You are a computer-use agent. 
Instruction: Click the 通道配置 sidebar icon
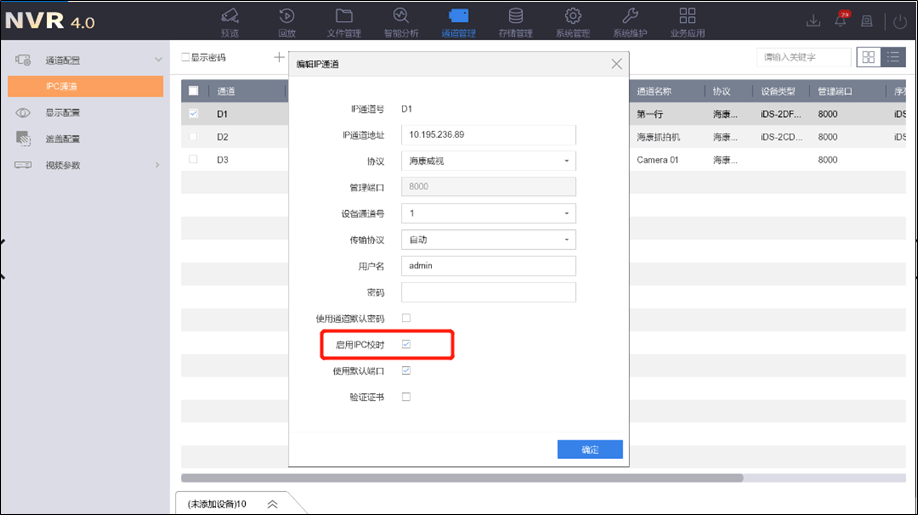point(23,60)
